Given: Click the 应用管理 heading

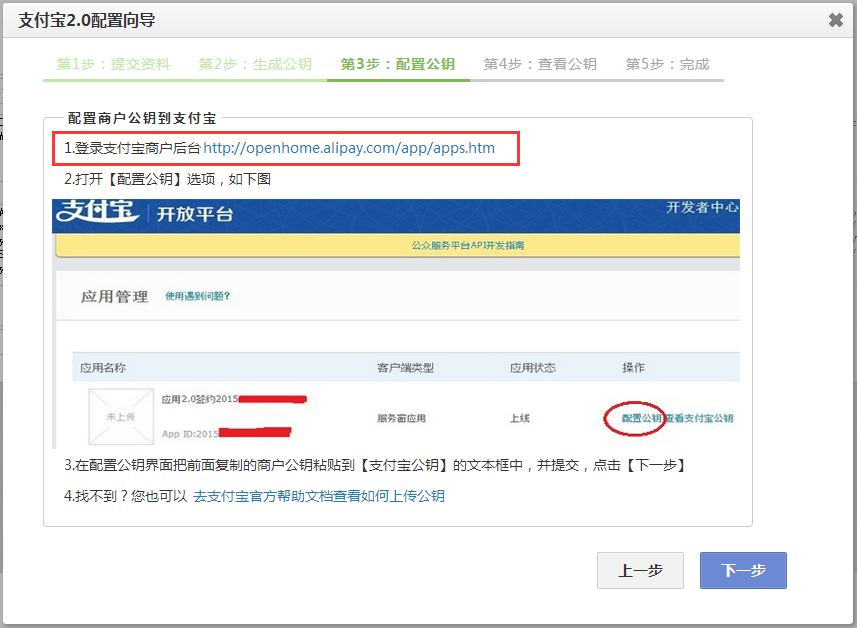Looking at the screenshot, I should (x=114, y=297).
